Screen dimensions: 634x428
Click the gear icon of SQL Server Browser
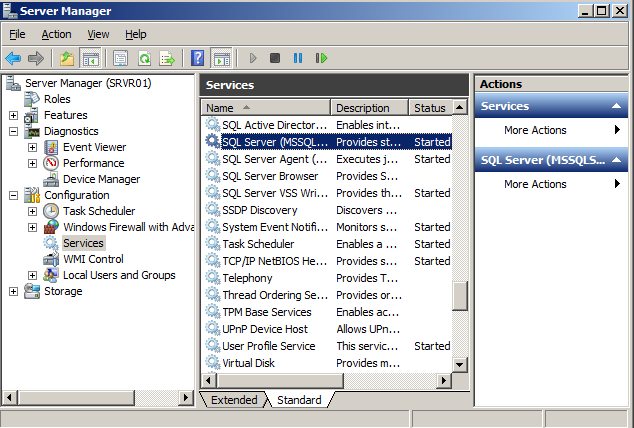[x=212, y=176]
